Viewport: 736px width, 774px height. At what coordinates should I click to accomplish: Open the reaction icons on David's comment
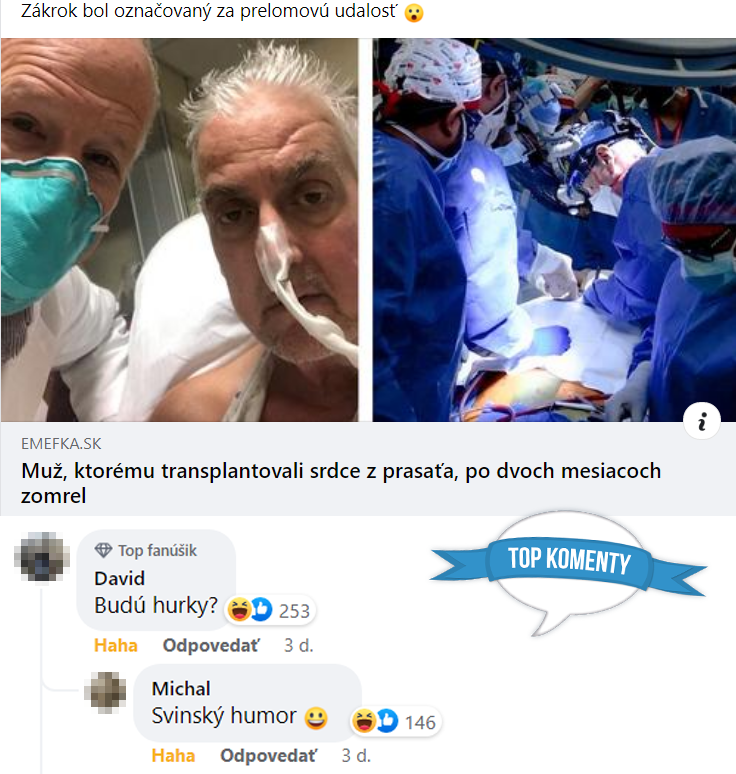click(x=249, y=610)
